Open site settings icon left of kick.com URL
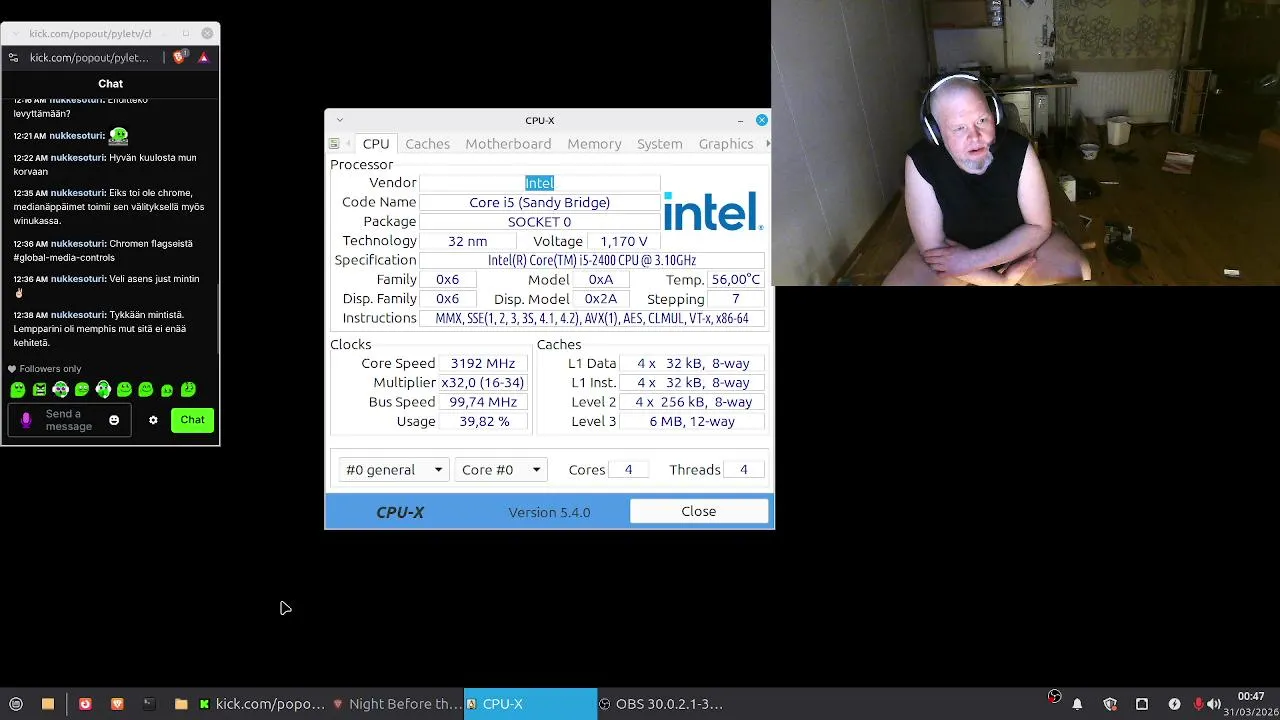1280x720 pixels. 13,58
